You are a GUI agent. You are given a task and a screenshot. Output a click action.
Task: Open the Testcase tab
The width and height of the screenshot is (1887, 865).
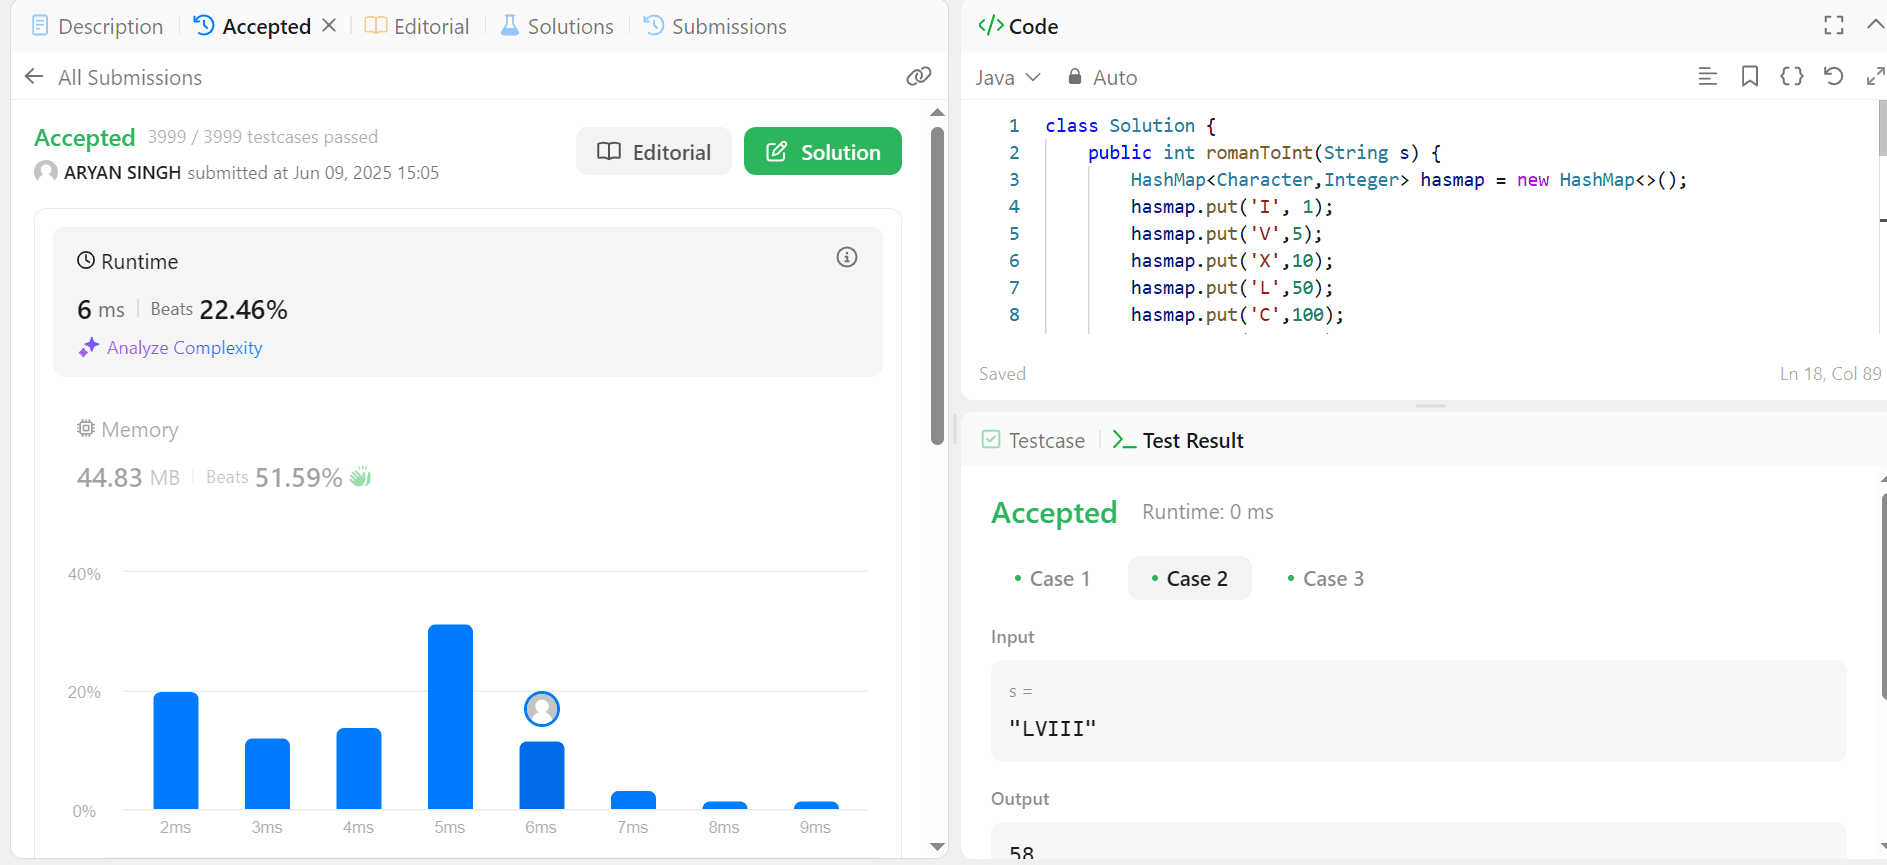(1034, 441)
